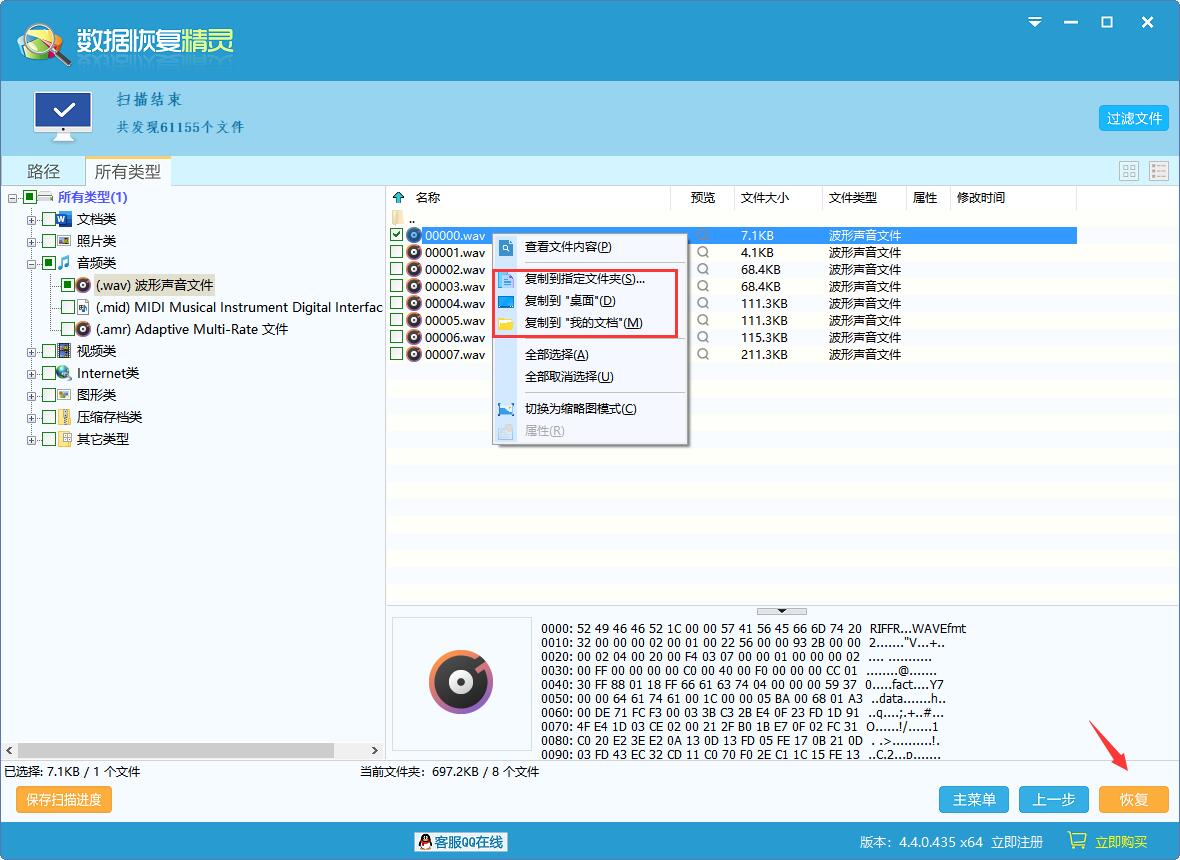Collapse preview pane with the splitter arrow
The width and height of the screenshot is (1180, 860).
pyautogui.click(x=782, y=611)
